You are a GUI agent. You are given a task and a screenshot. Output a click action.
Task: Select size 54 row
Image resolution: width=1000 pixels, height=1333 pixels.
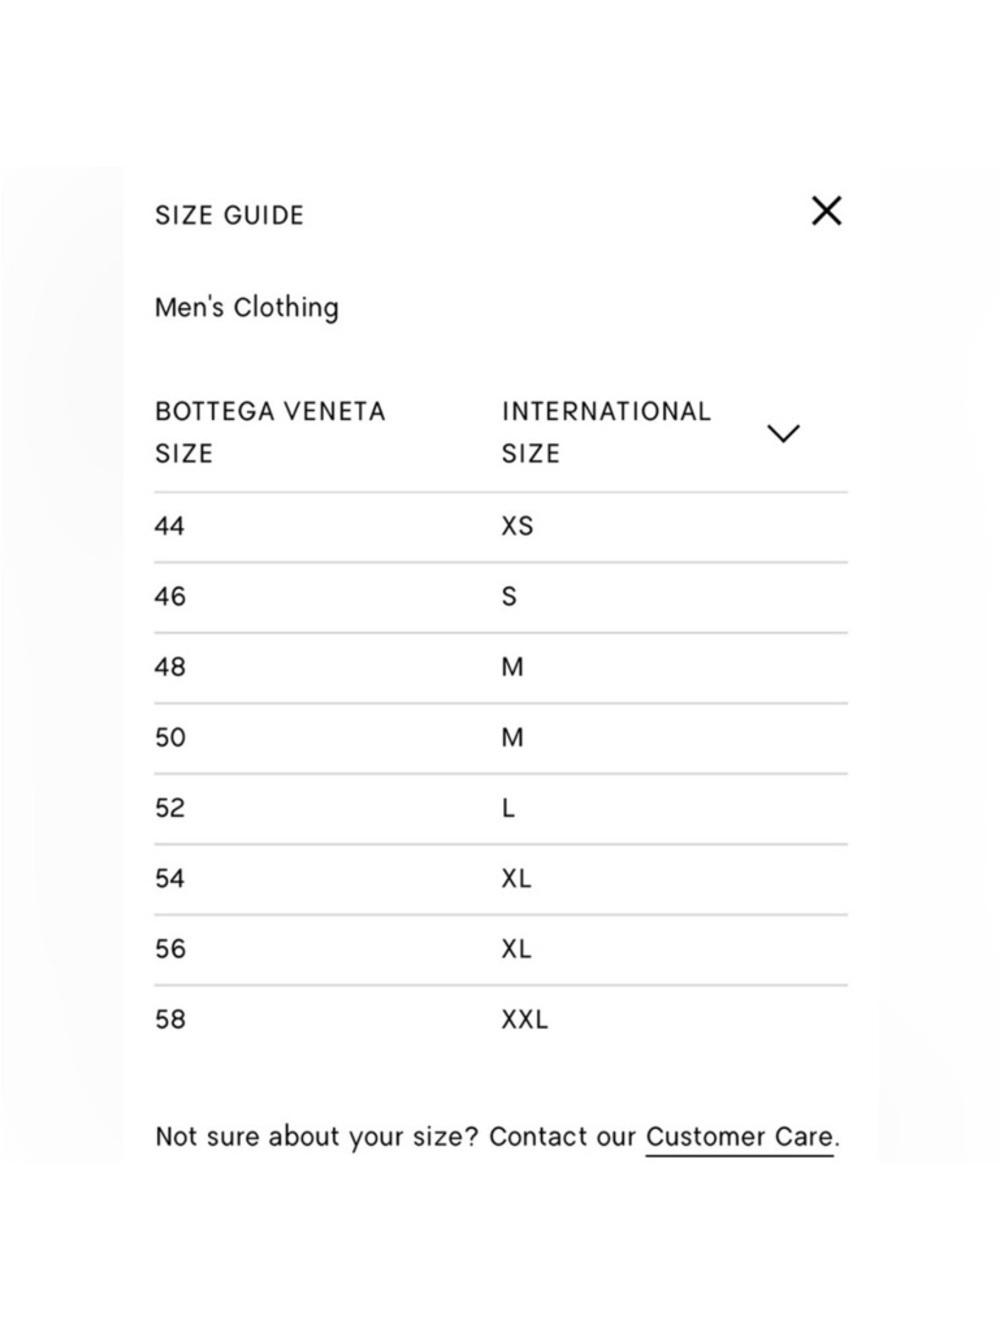pyautogui.click(x=501, y=879)
